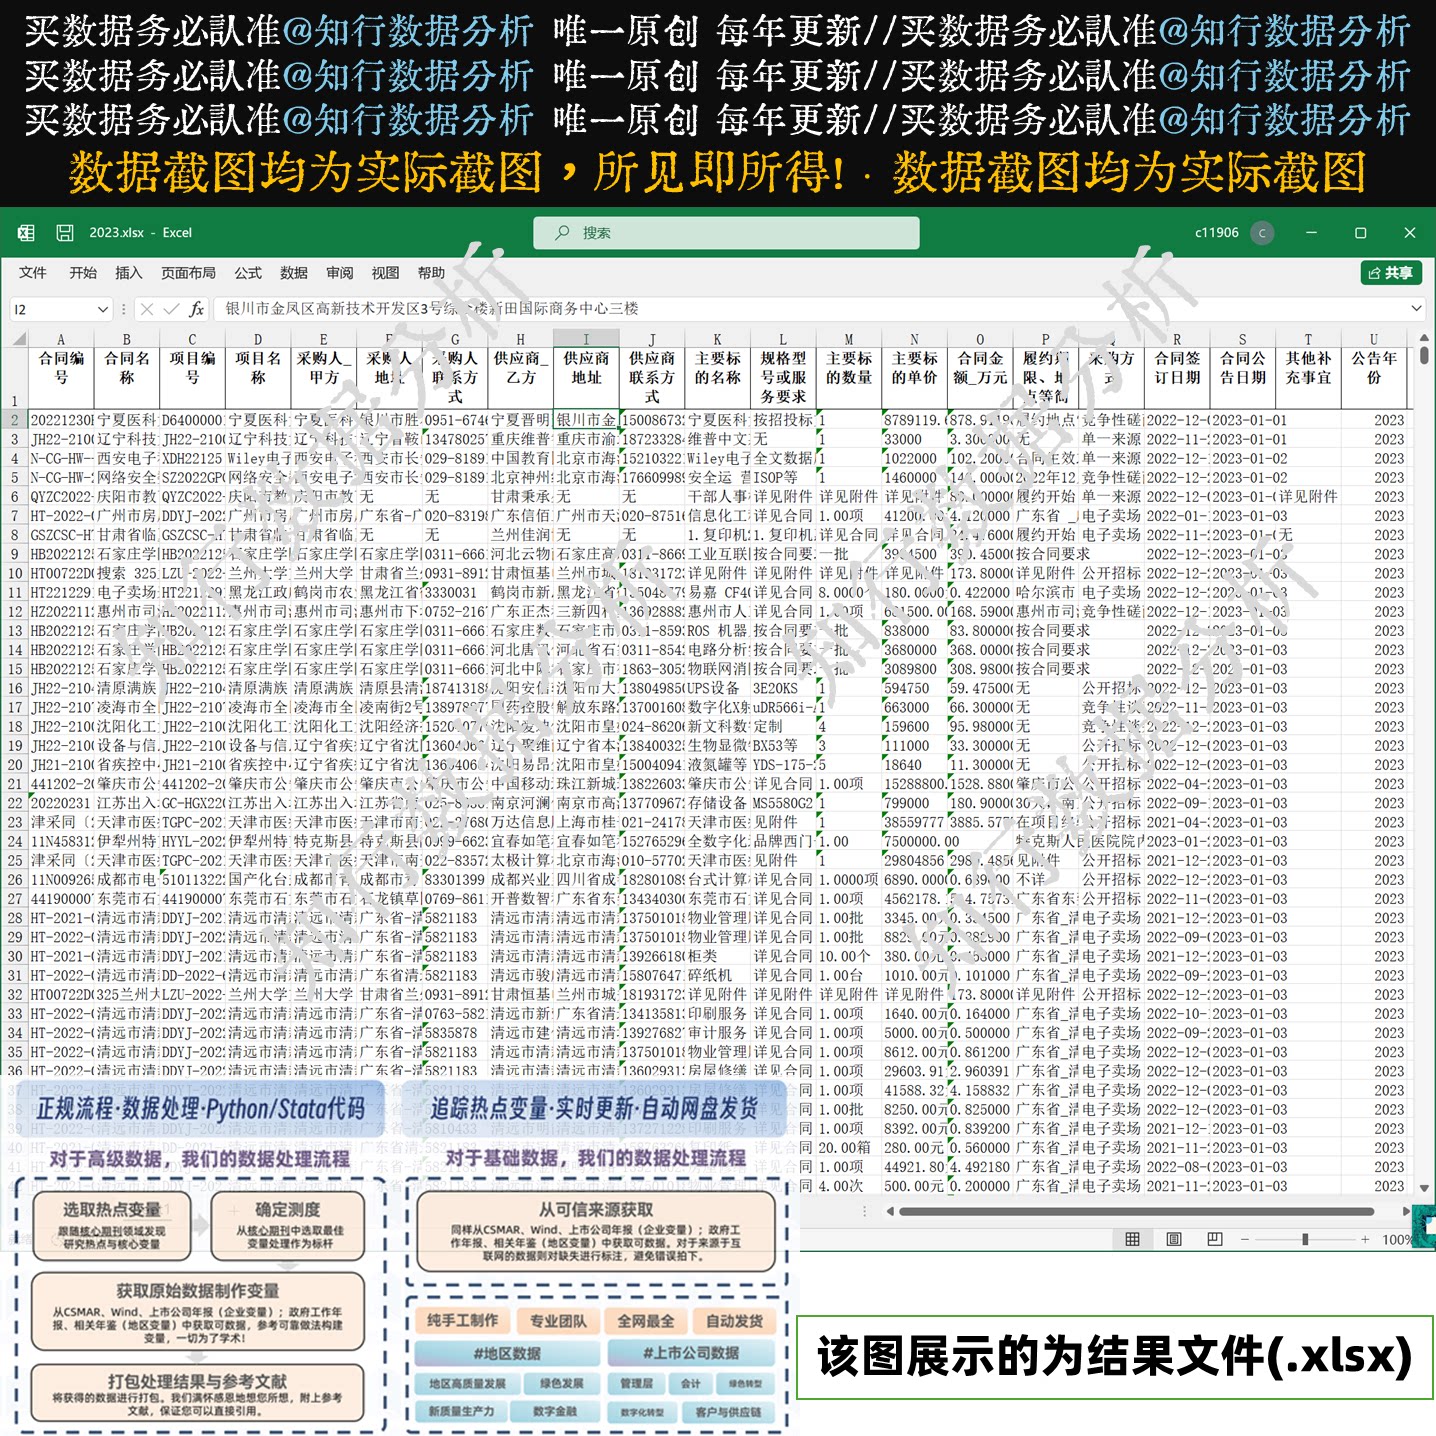This screenshot has height=1436, width=1436.
Task: Click the zoom out minus icon
Action: click(1247, 1239)
